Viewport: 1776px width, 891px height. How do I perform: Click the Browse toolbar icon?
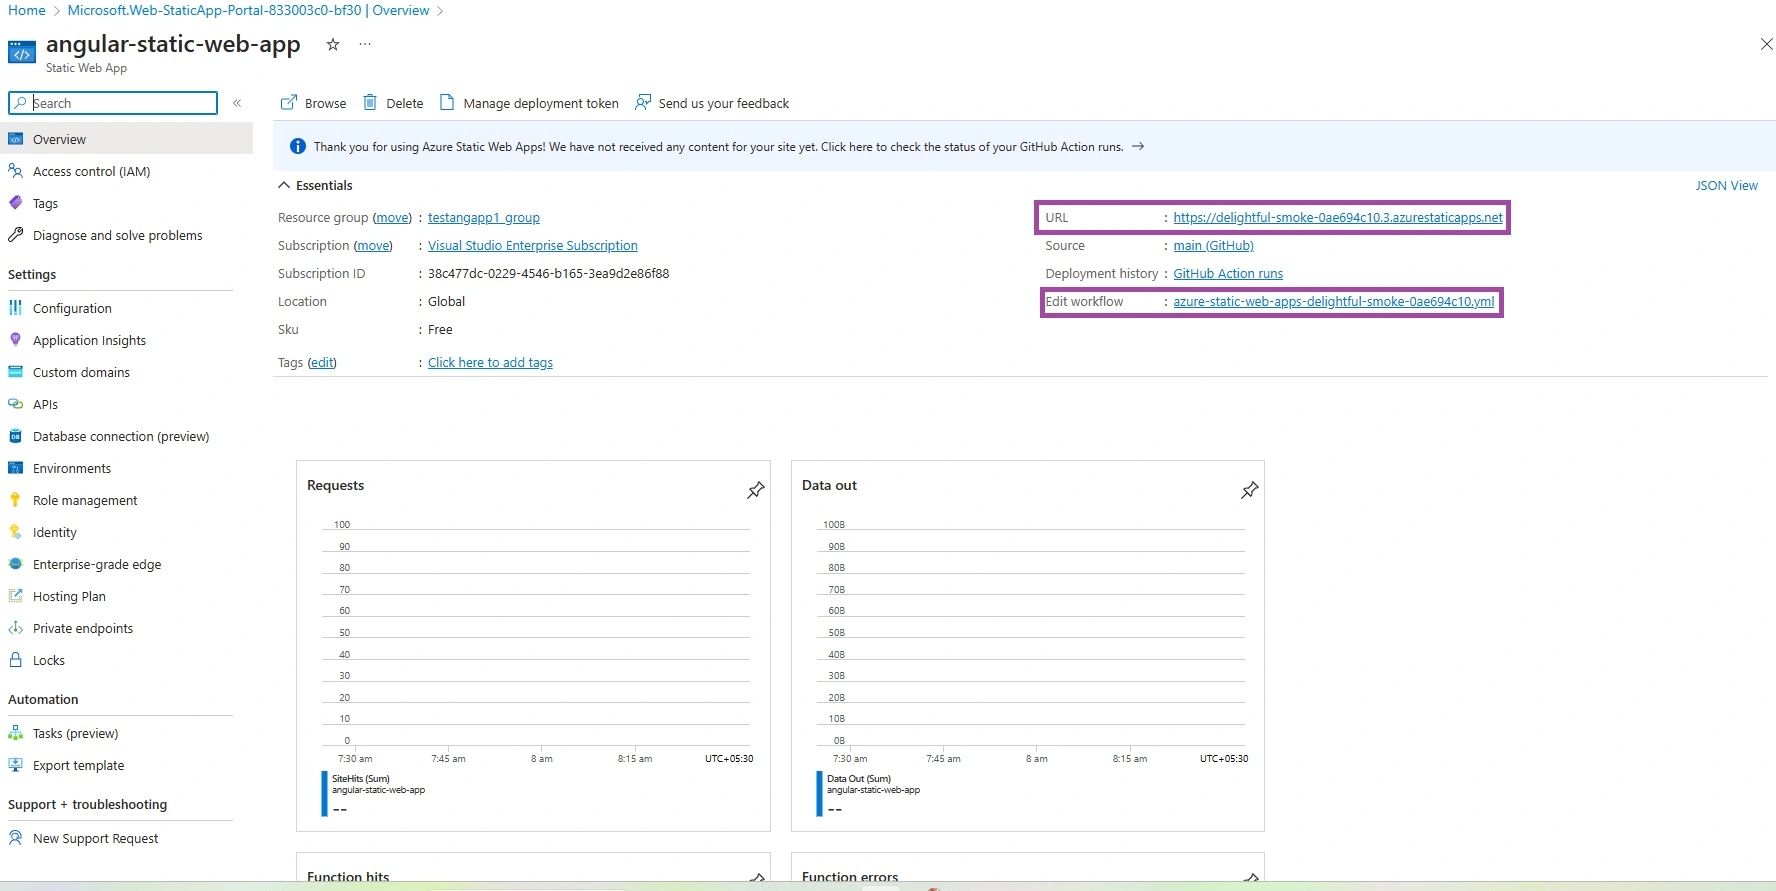(x=289, y=103)
